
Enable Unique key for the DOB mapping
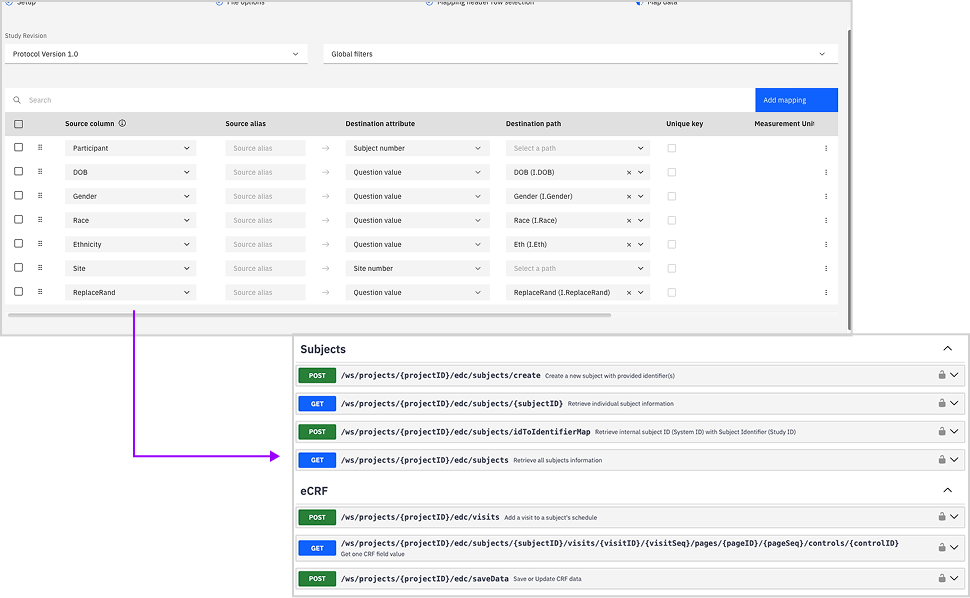(x=671, y=172)
